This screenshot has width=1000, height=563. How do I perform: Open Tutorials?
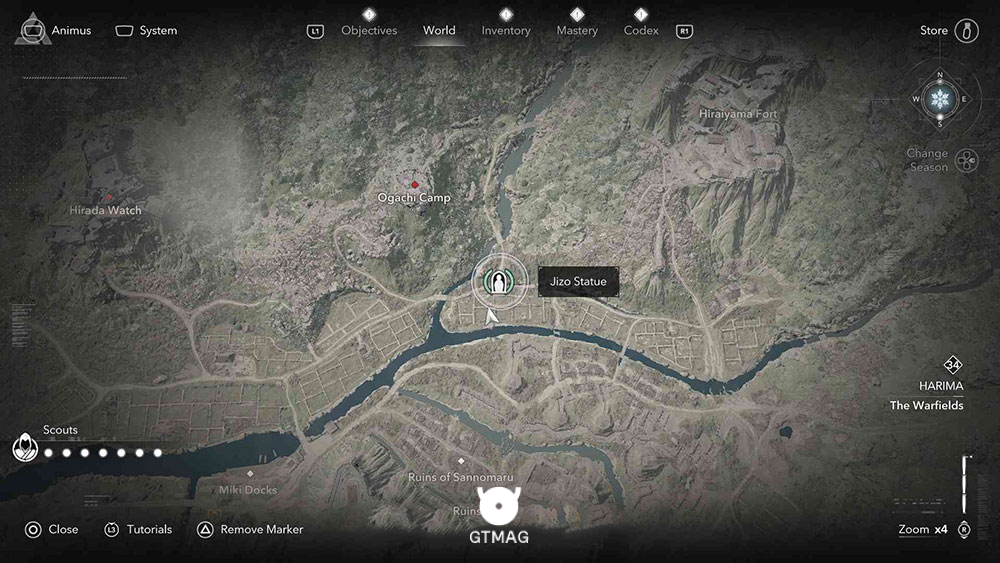tap(138, 529)
